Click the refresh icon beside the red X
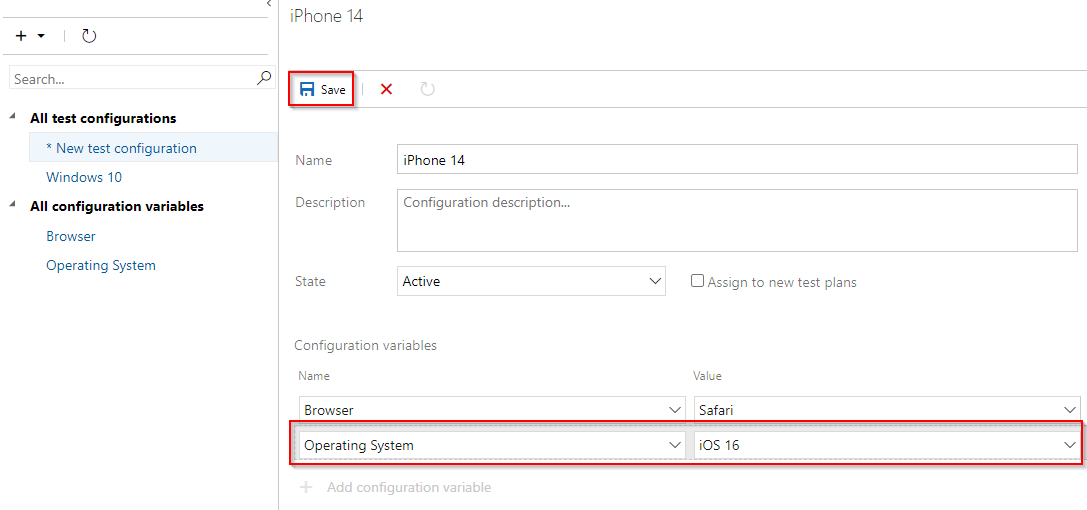 [x=428, y=89]
